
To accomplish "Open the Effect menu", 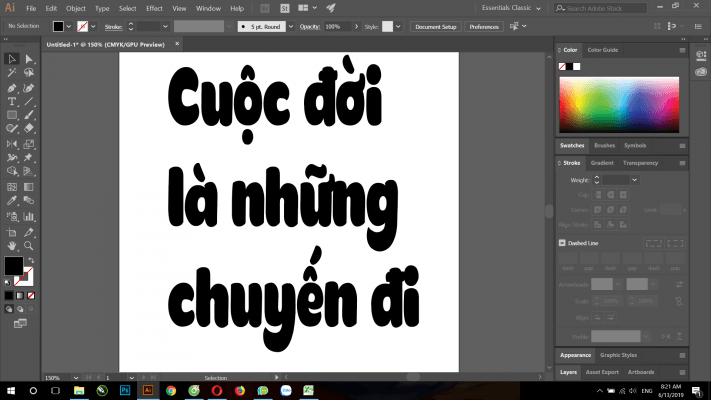I will [153, 8].
